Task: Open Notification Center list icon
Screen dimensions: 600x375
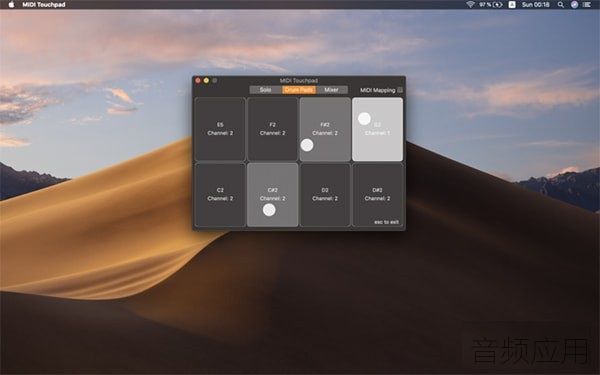Action: 587,5
